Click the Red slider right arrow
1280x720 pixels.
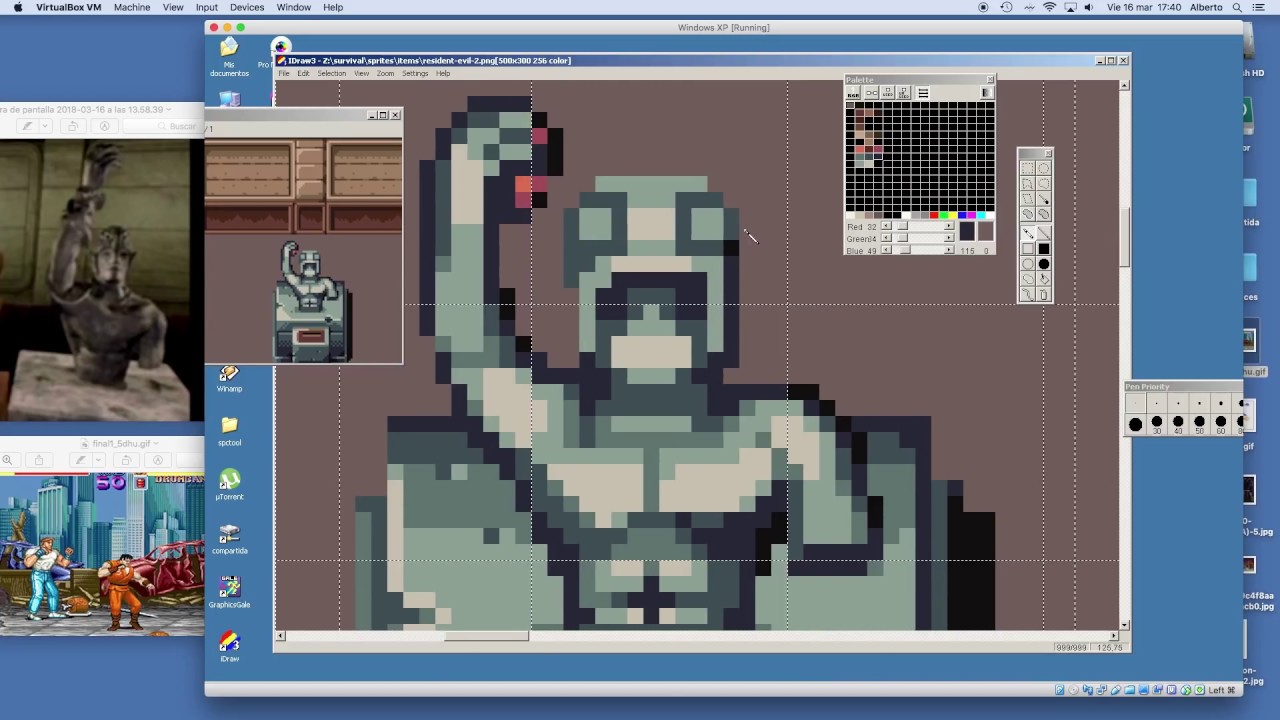[x=949, y=226]
